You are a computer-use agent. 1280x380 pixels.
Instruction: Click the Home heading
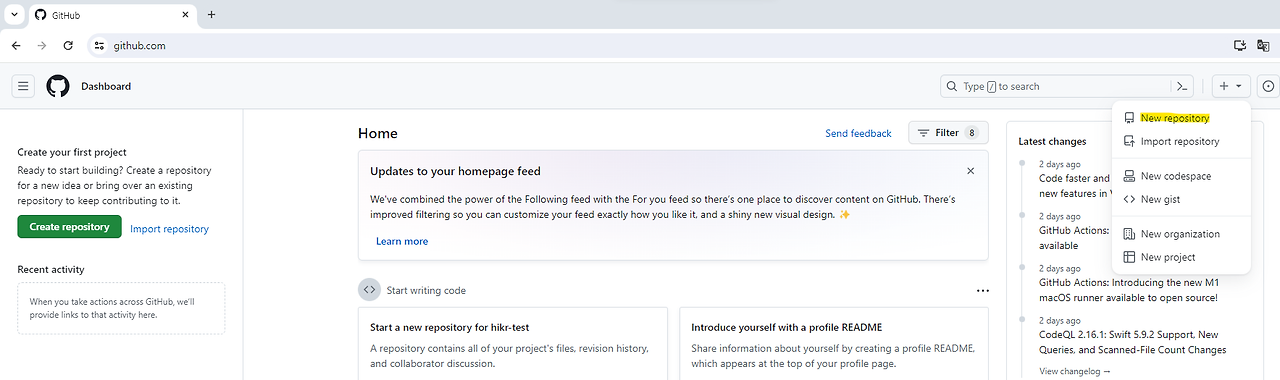[378, 133]
